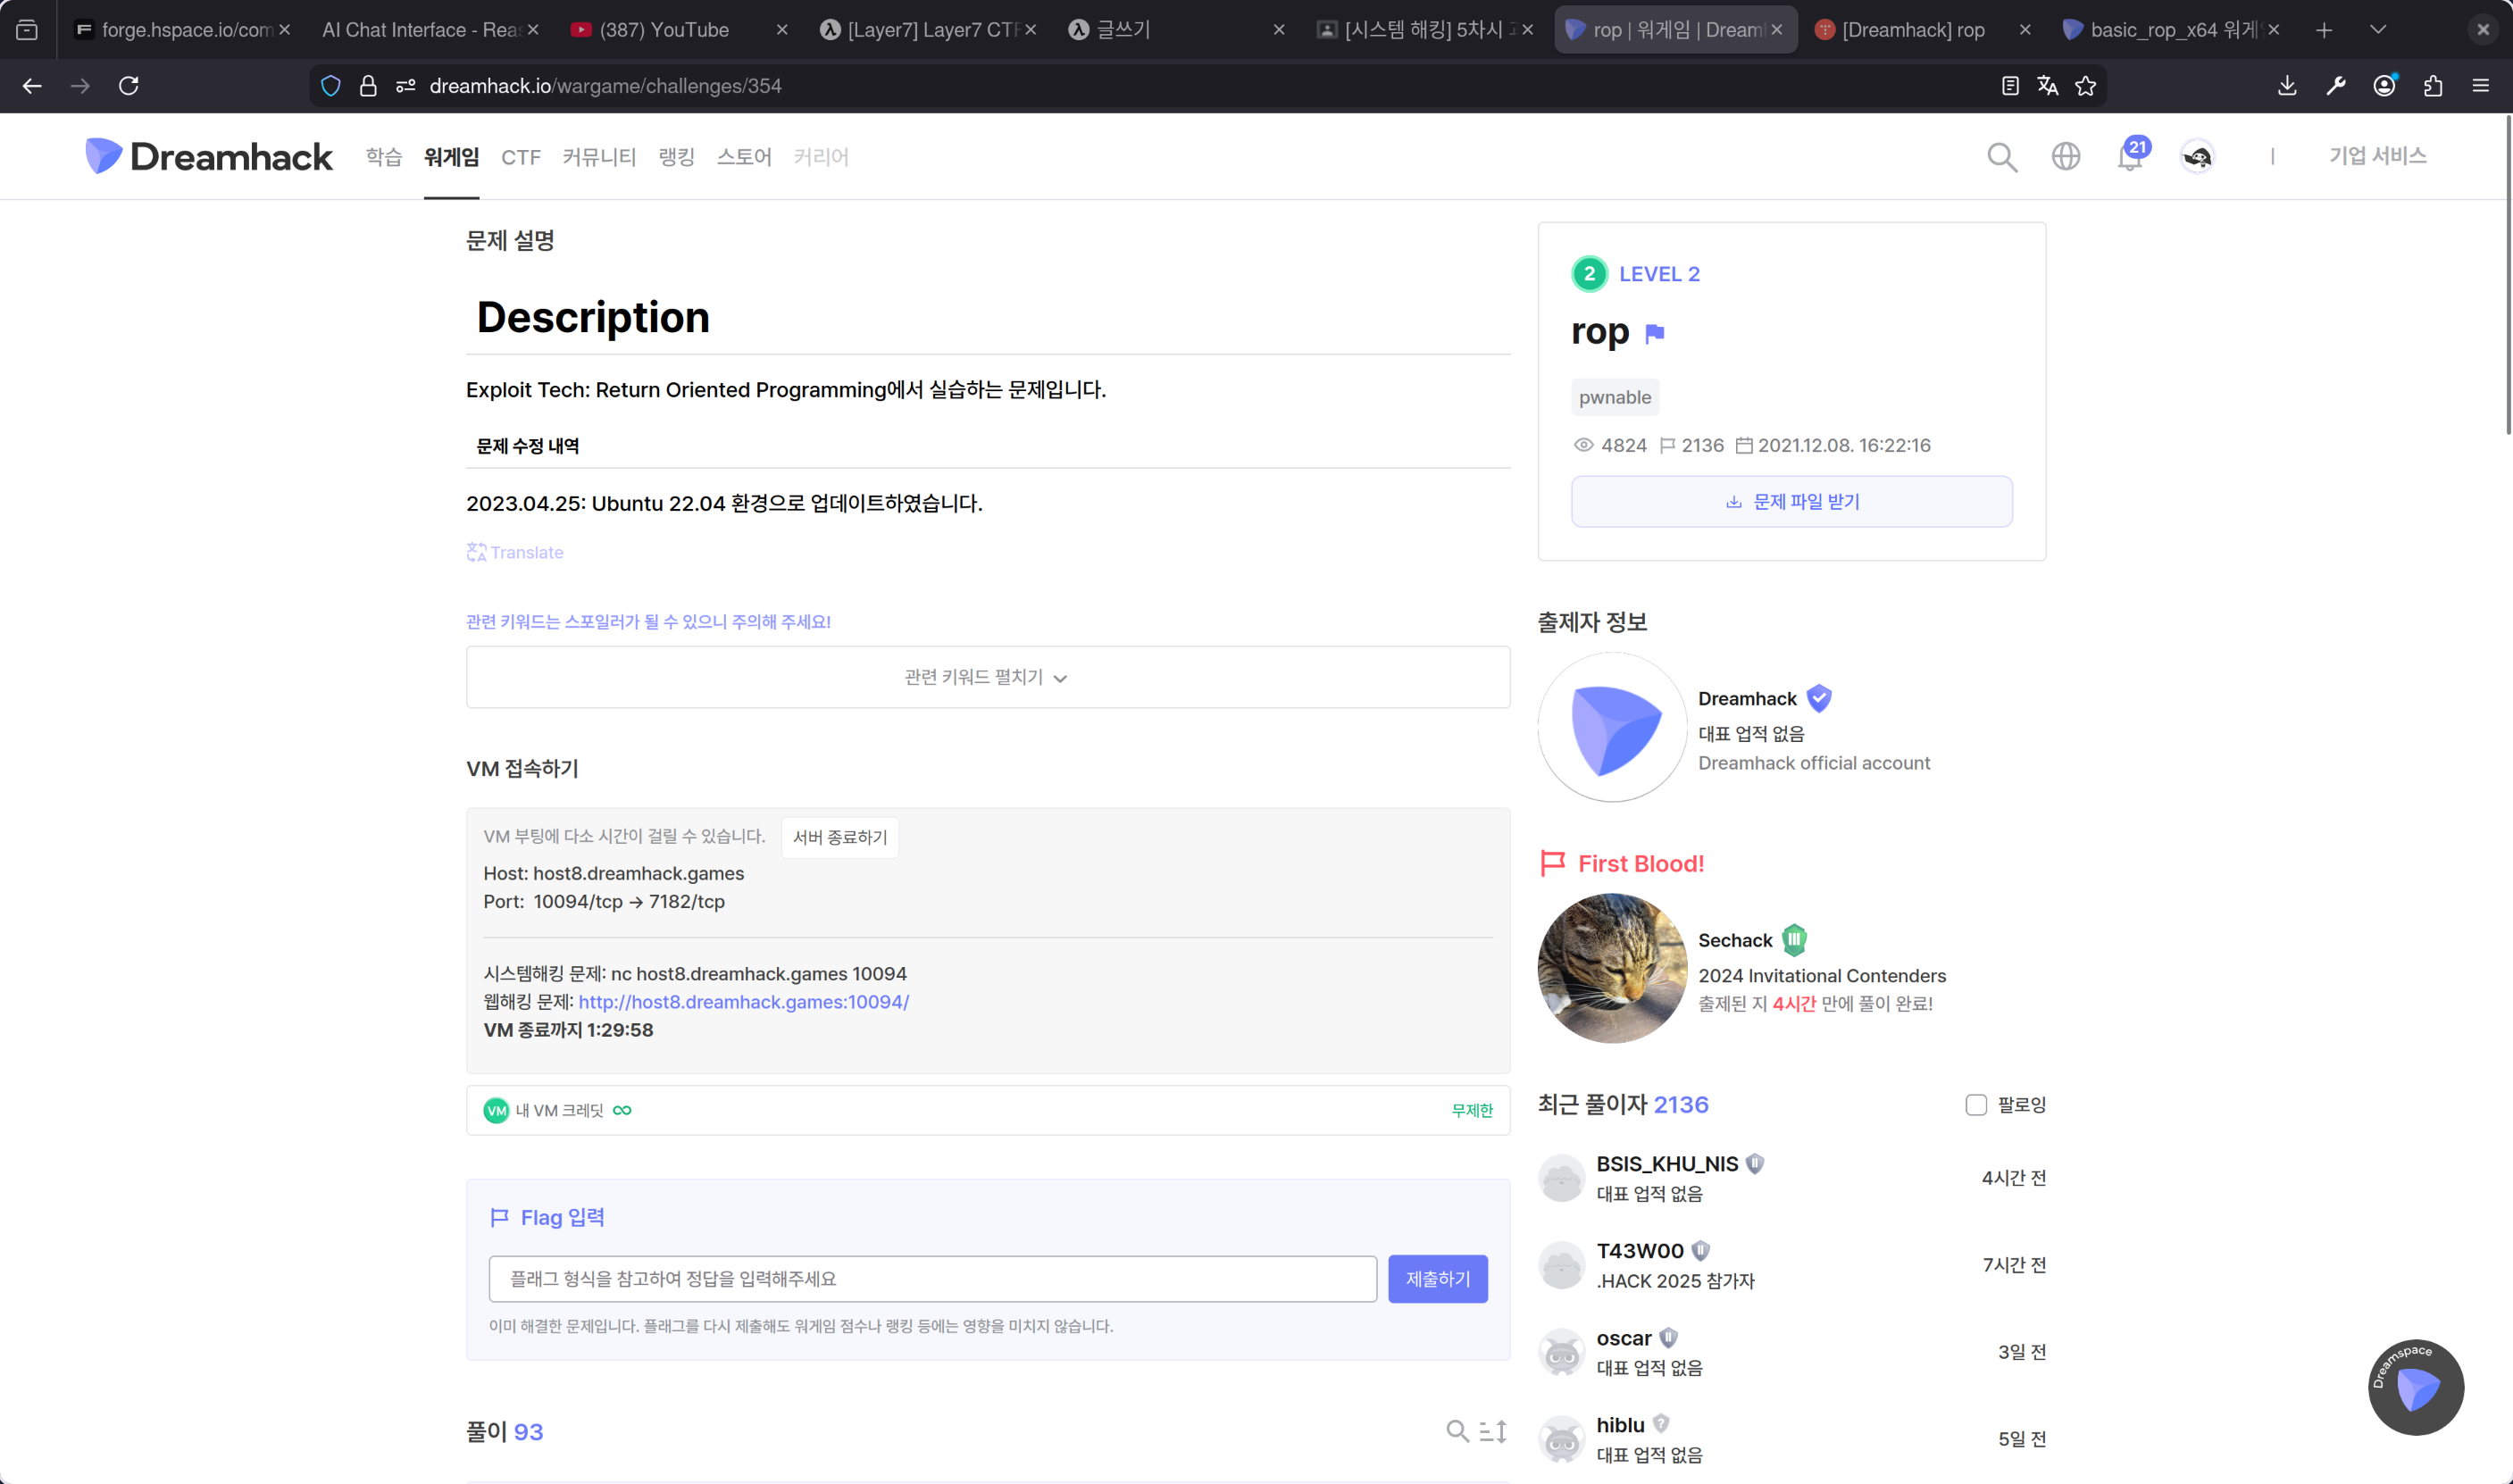The width and height of the screenshot is (2513, 1484).
Task: Open the user profile avatar menu
Action: pos(2197,157)
